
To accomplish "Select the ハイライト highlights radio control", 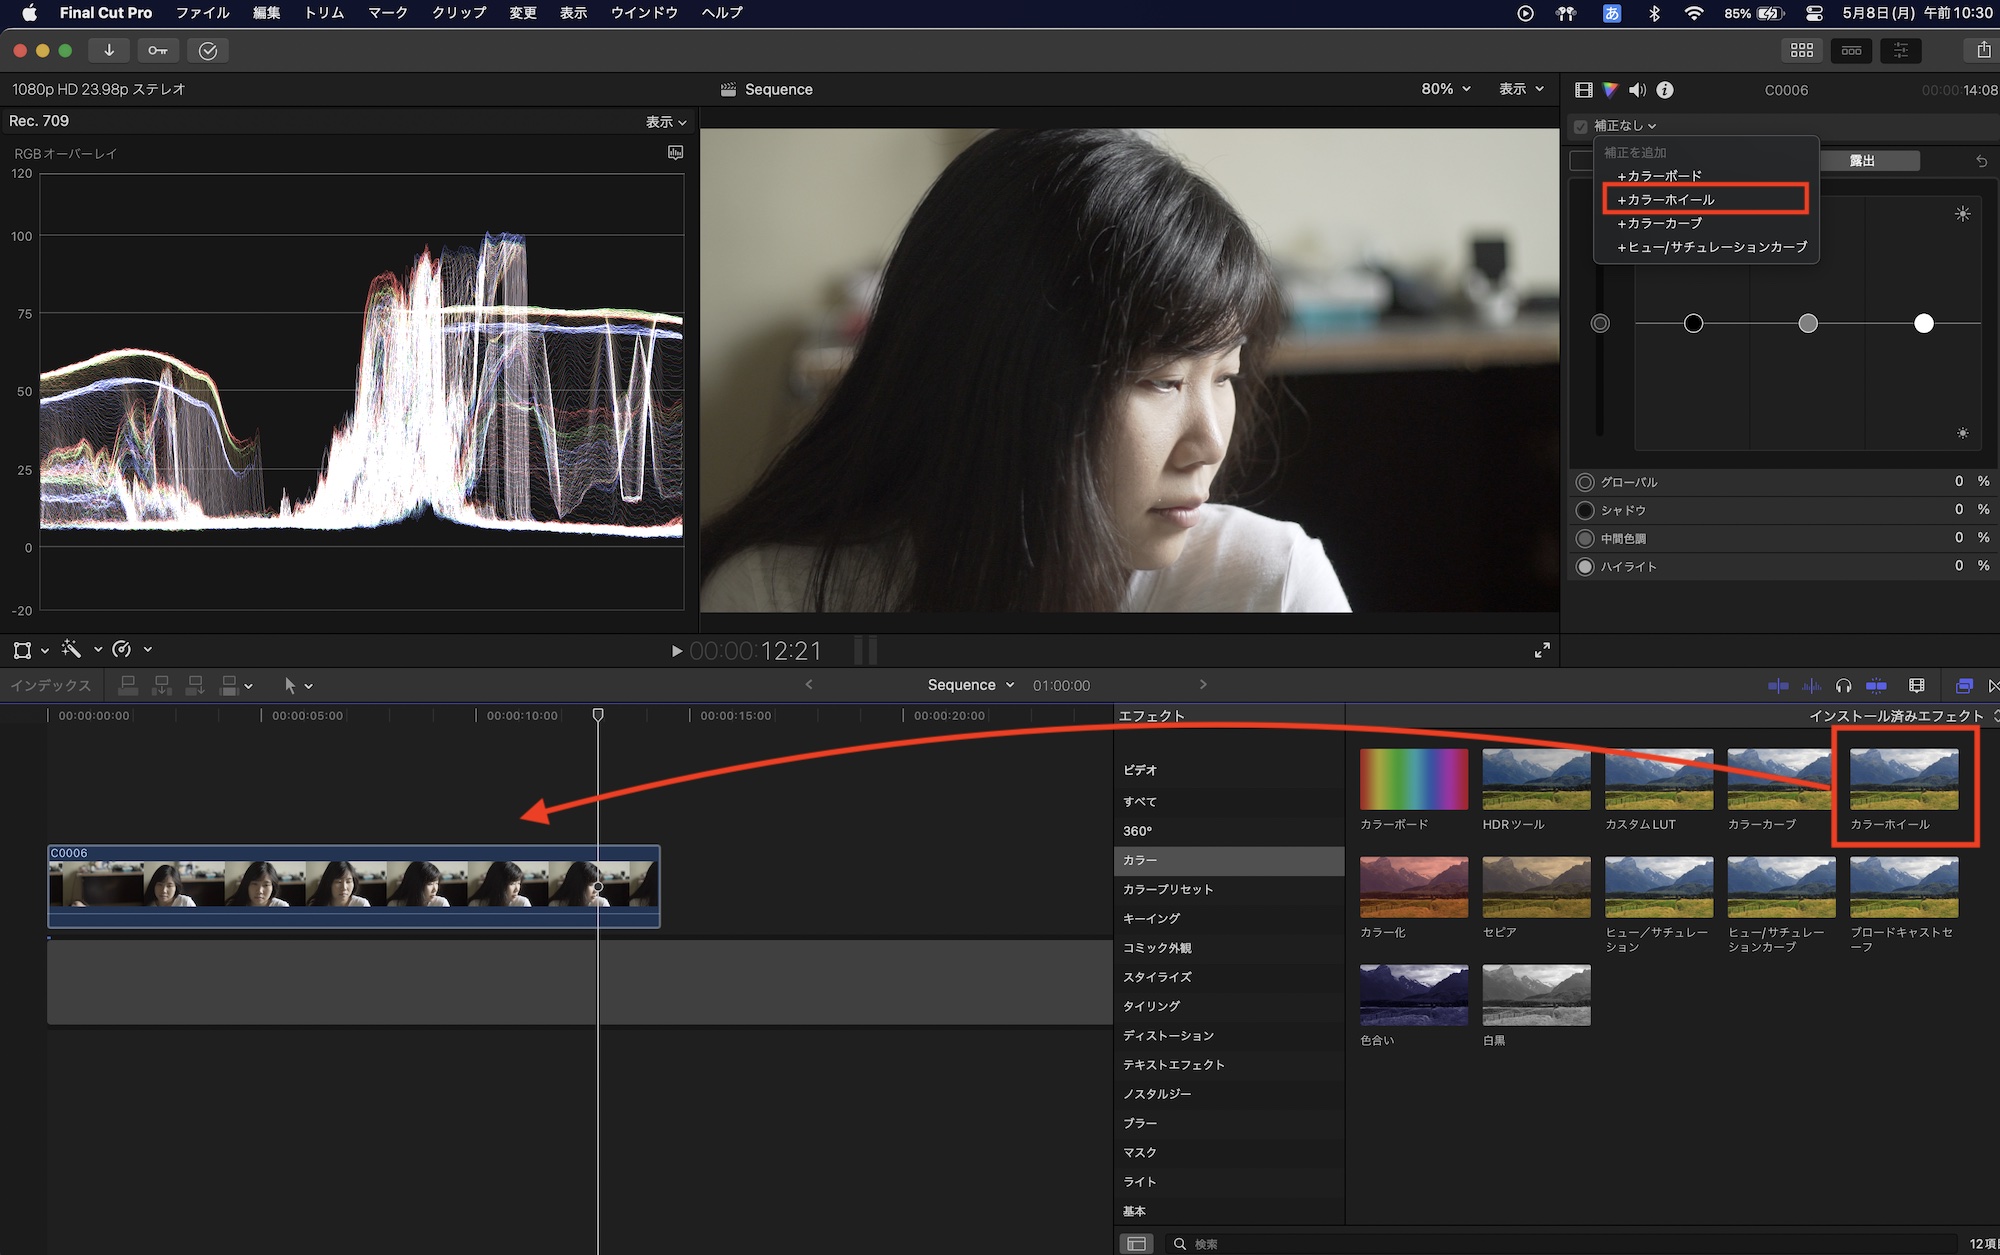I will (1585, 567).
